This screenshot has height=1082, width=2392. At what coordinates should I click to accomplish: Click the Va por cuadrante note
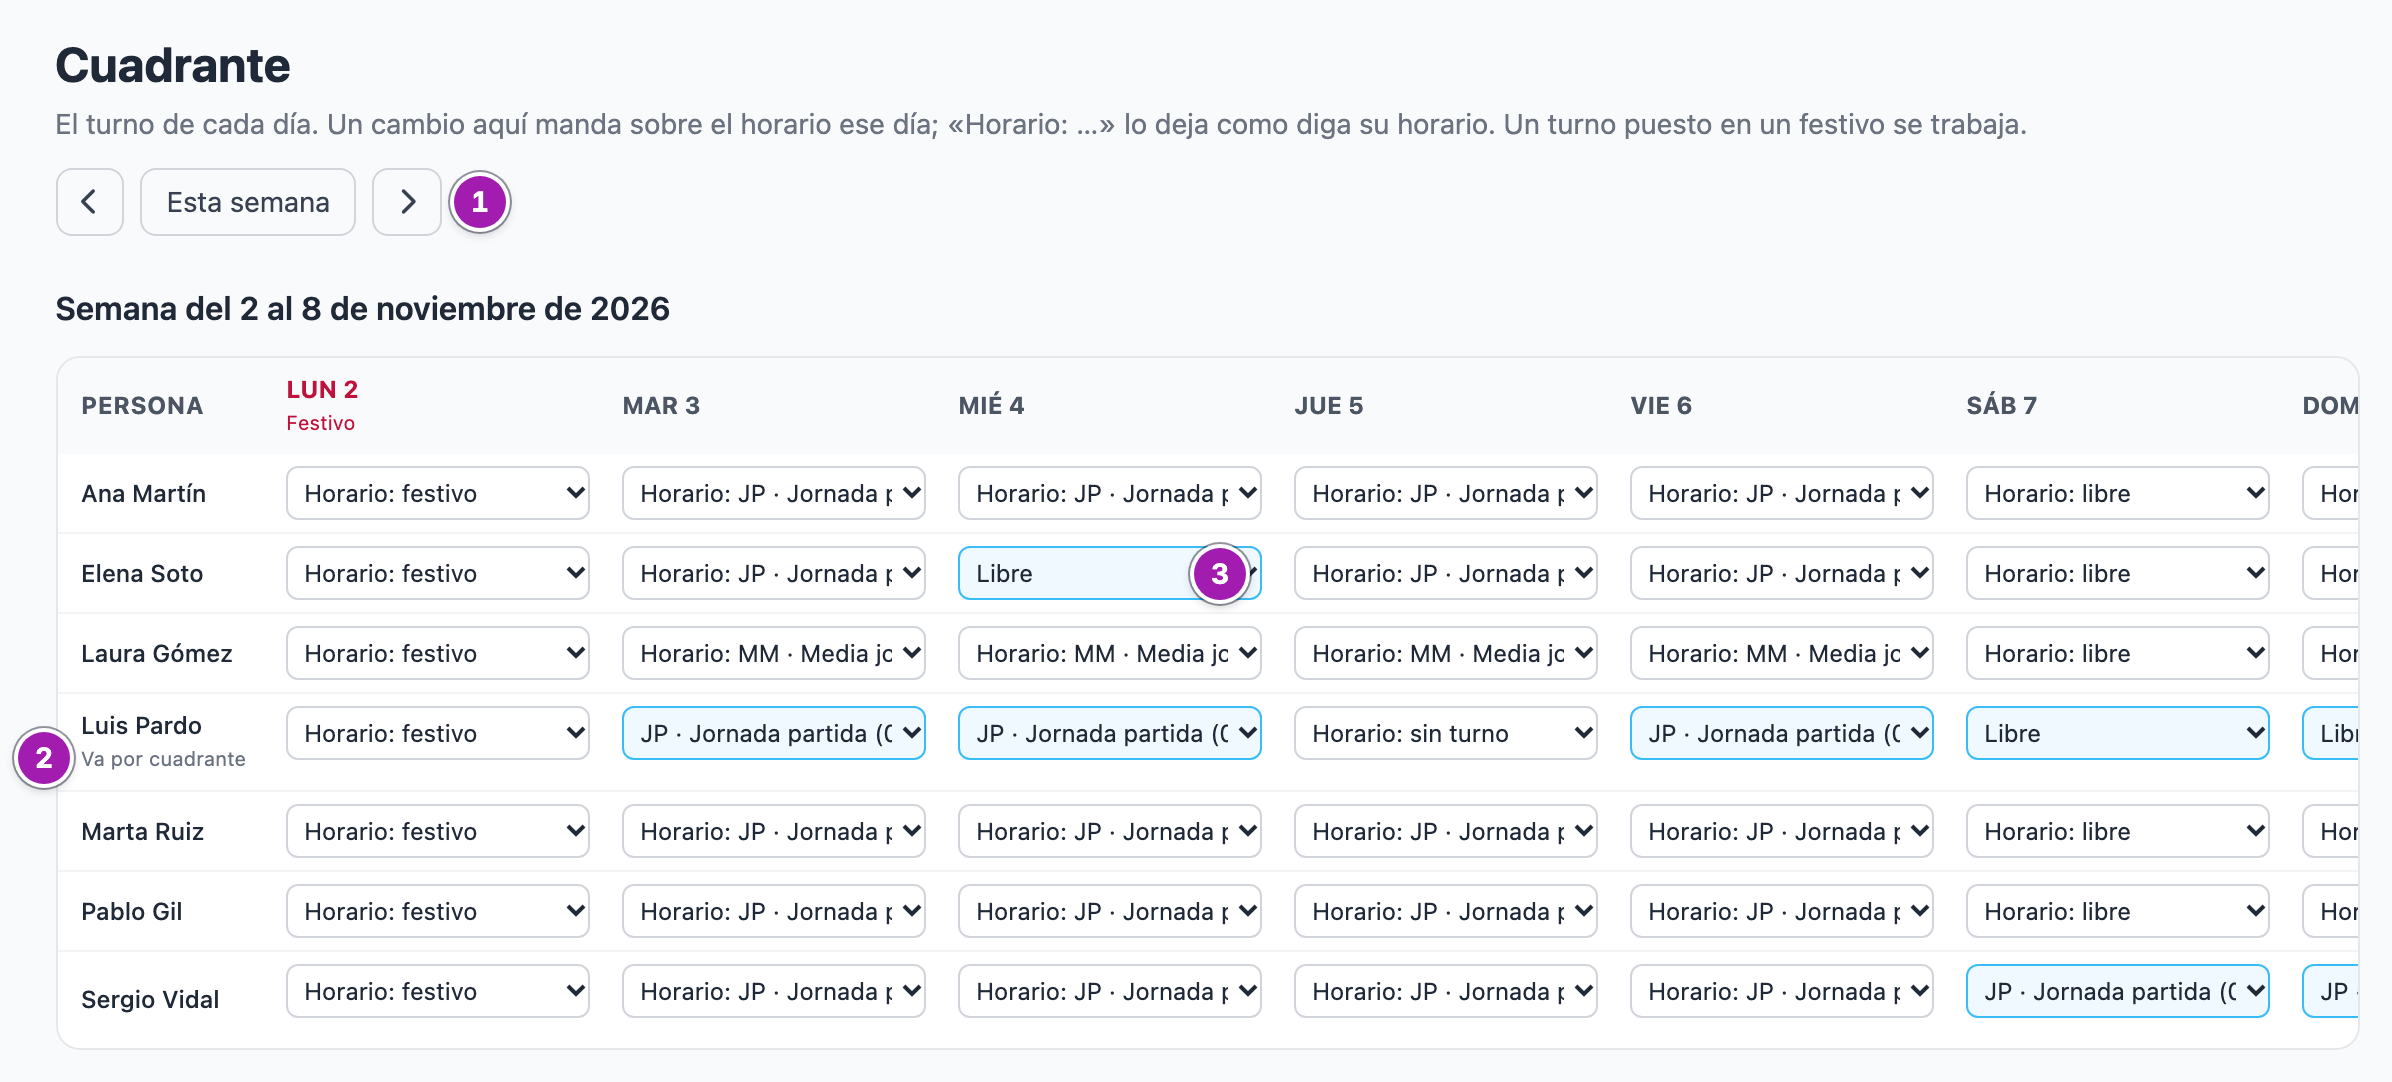(163, 759)
